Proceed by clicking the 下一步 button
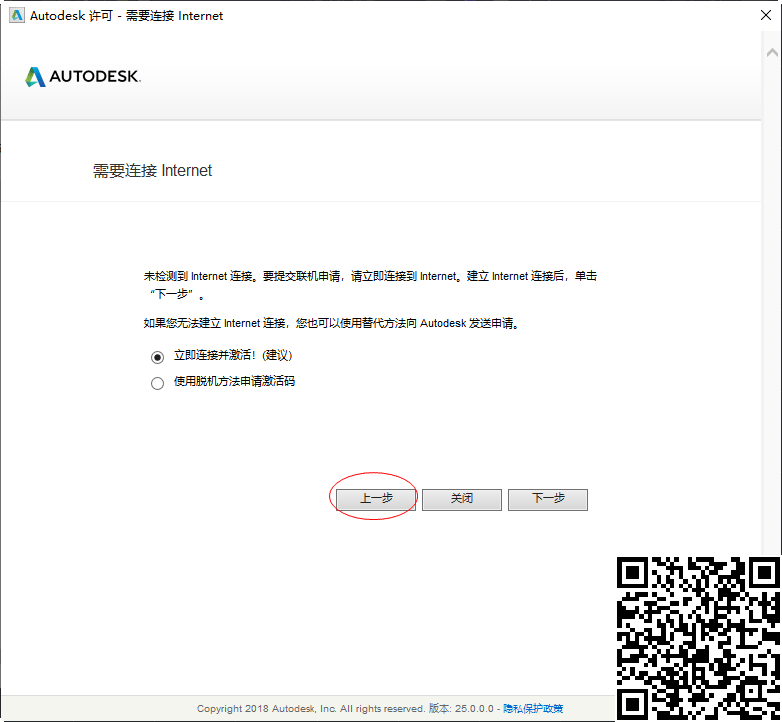 (x=547, y=499)
